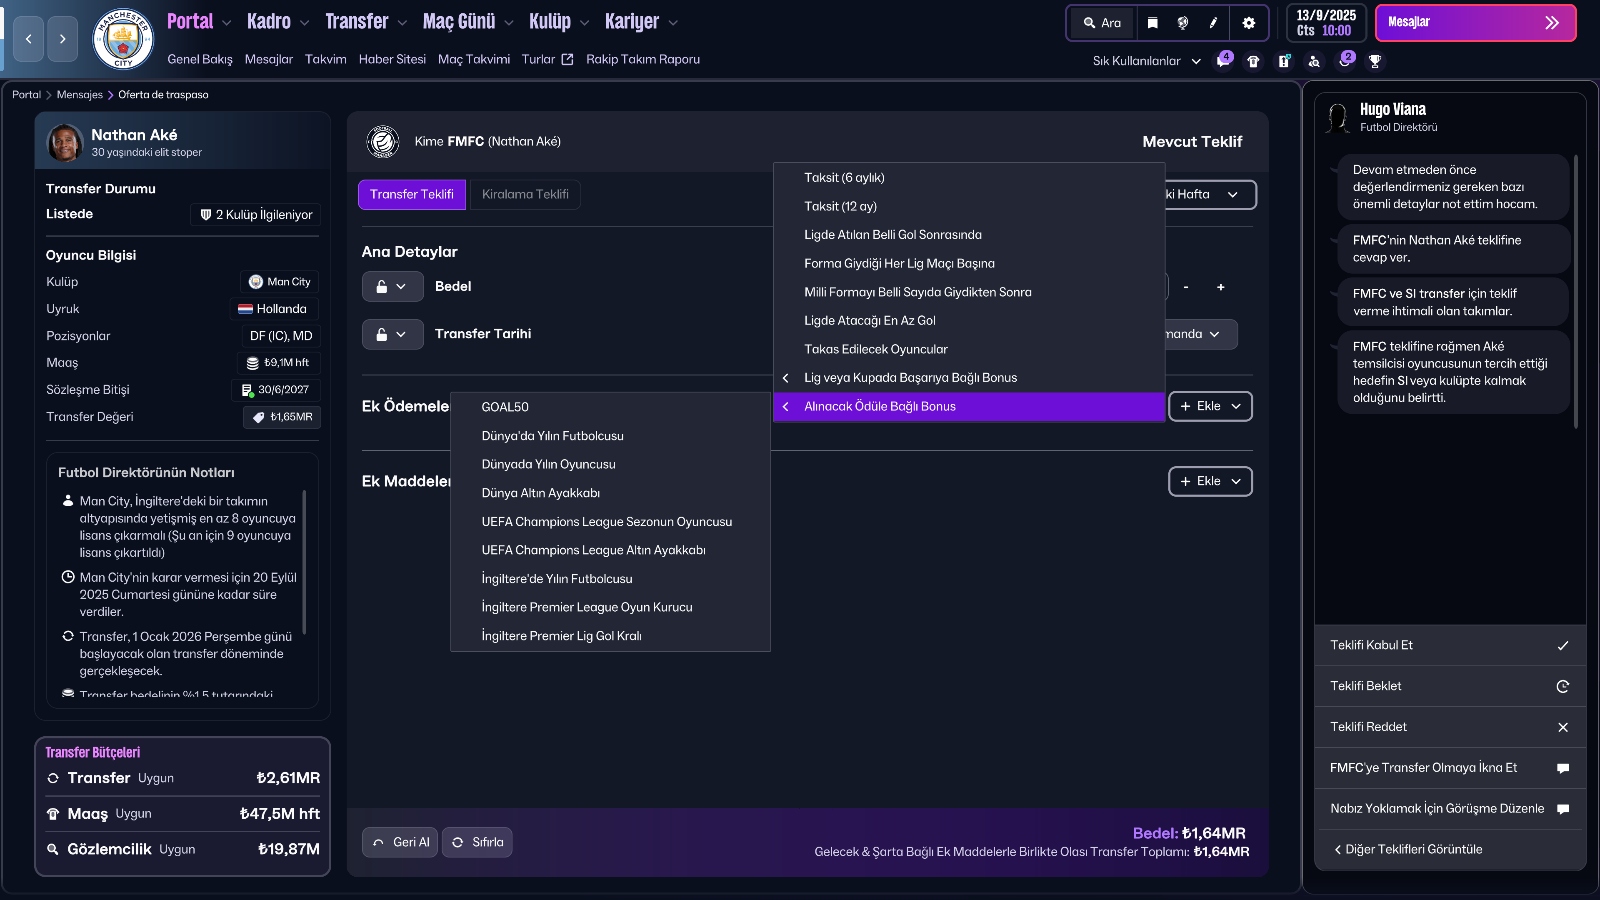Select the pencil edit icon in top bar

(x=1213, y=22)
